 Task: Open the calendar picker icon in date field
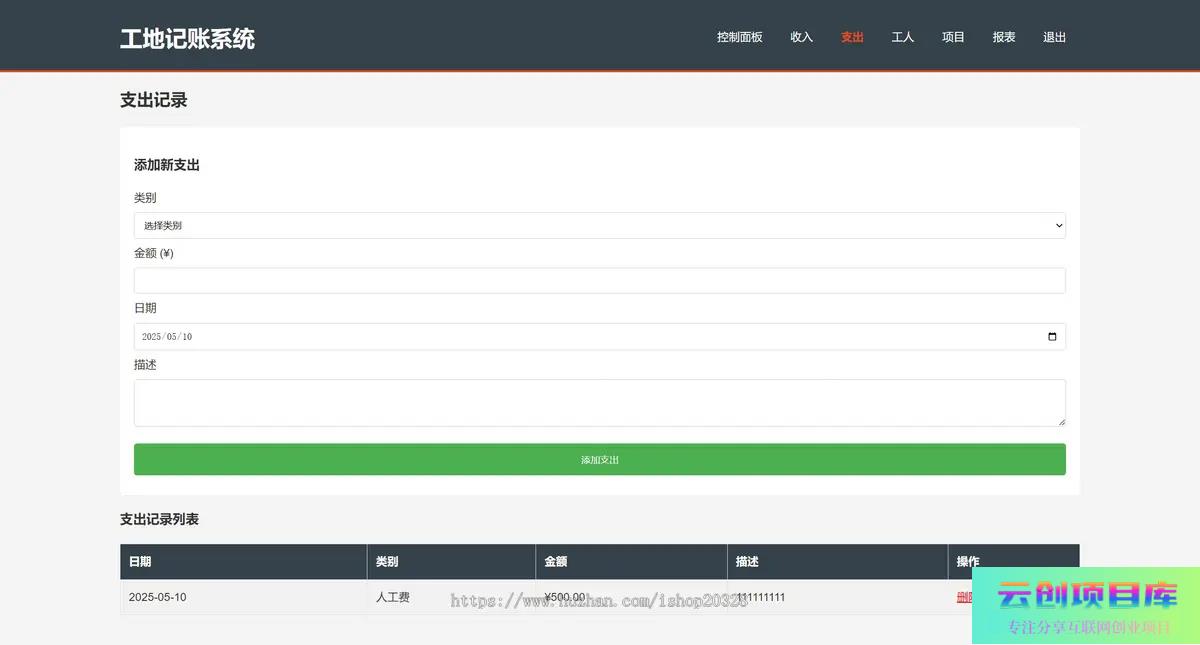1052,337
